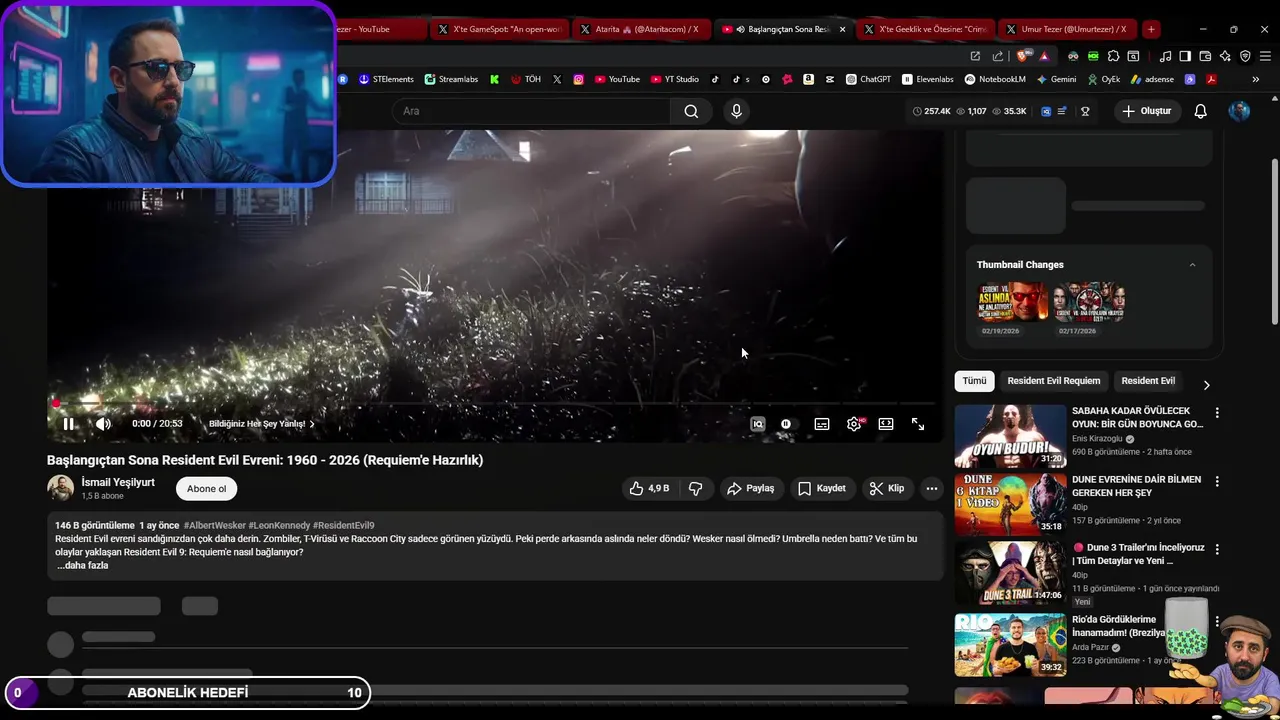Image resolution: width=1280 pixels, height=720 pixels.
Task: Enter fullscreen mode
Action: point(918,424)
